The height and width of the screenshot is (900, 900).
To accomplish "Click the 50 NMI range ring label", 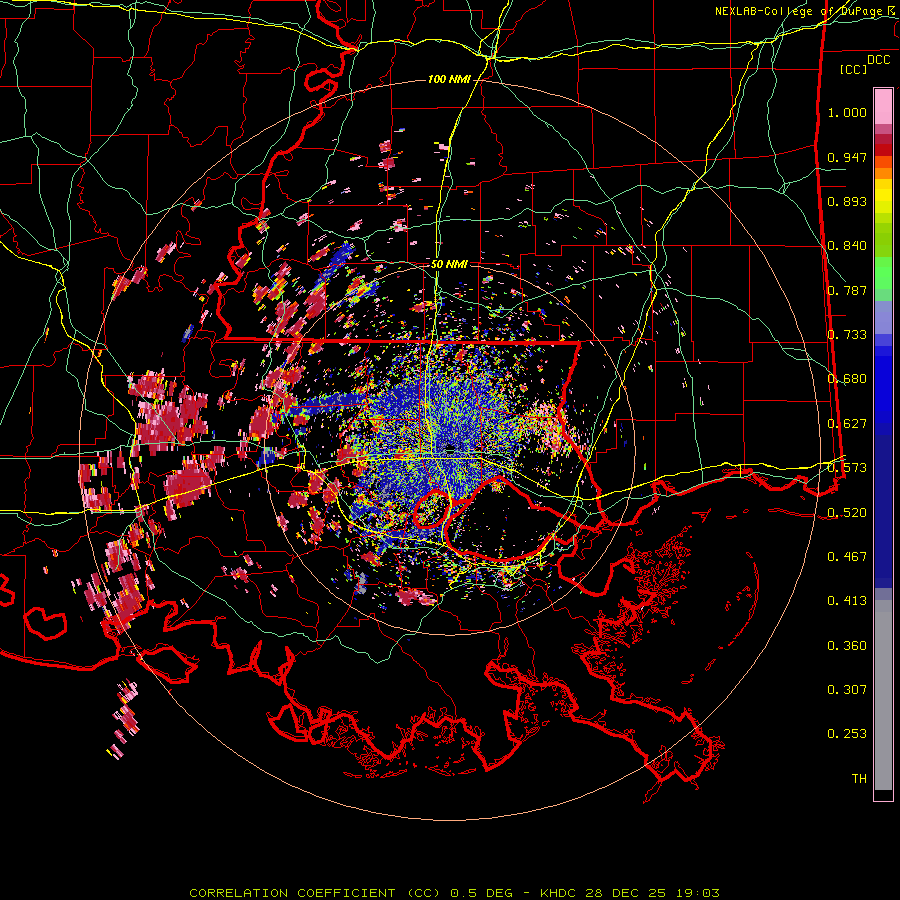I will click(449, 264).
